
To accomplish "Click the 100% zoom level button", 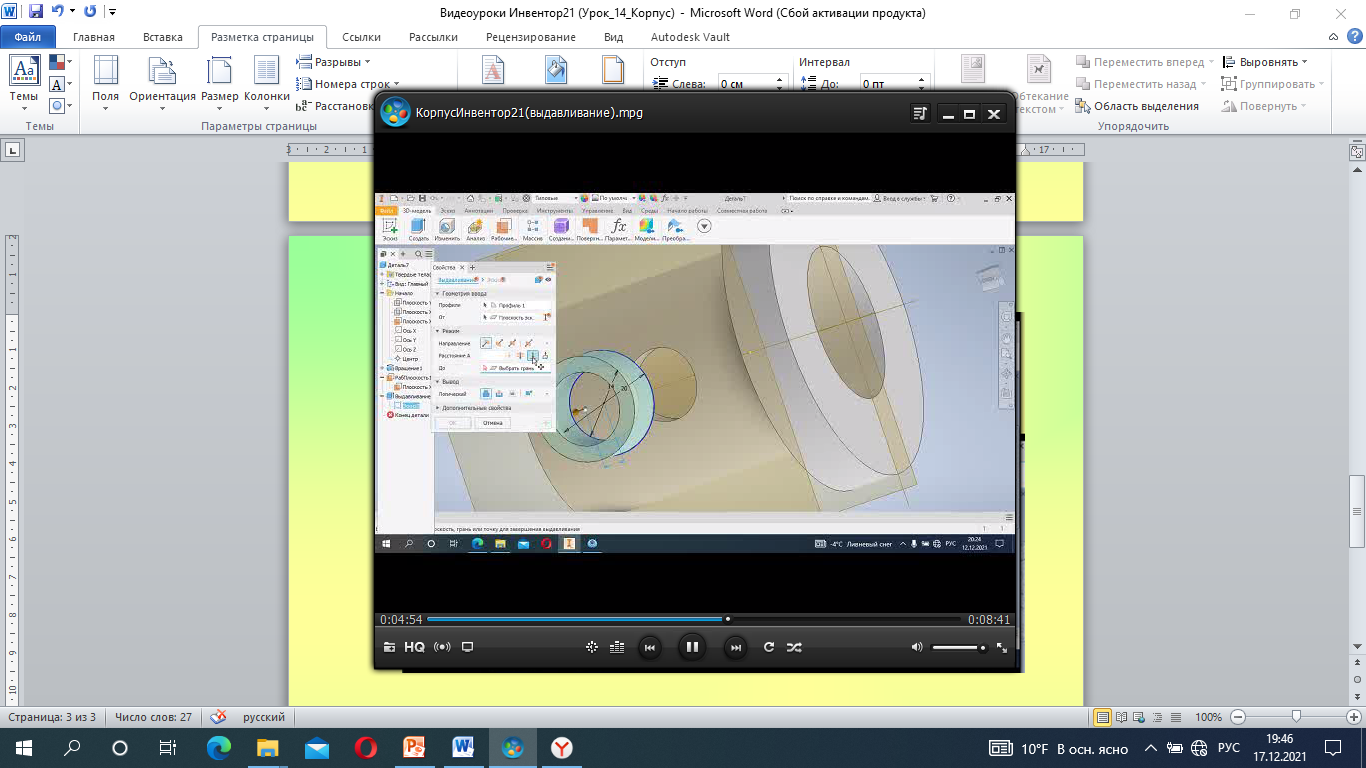I will click(x=1208, y=717).
